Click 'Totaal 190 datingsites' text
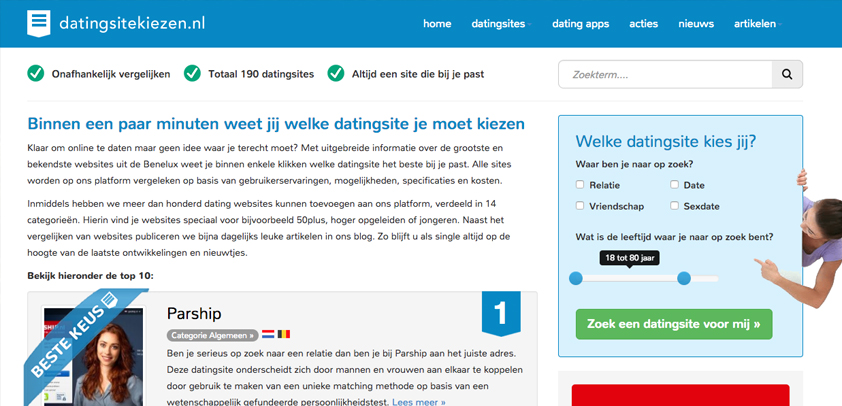Viewport: 842px width, 406px height. coord(261,74)
